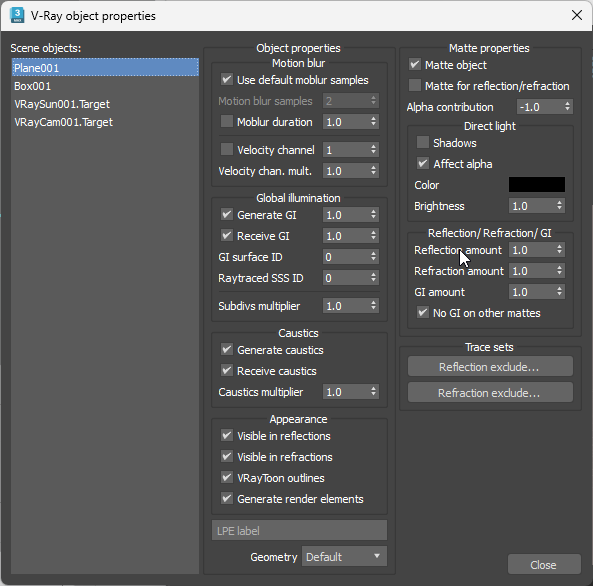Select VRaySun001.Target in the scene objects list

(105, 104)
